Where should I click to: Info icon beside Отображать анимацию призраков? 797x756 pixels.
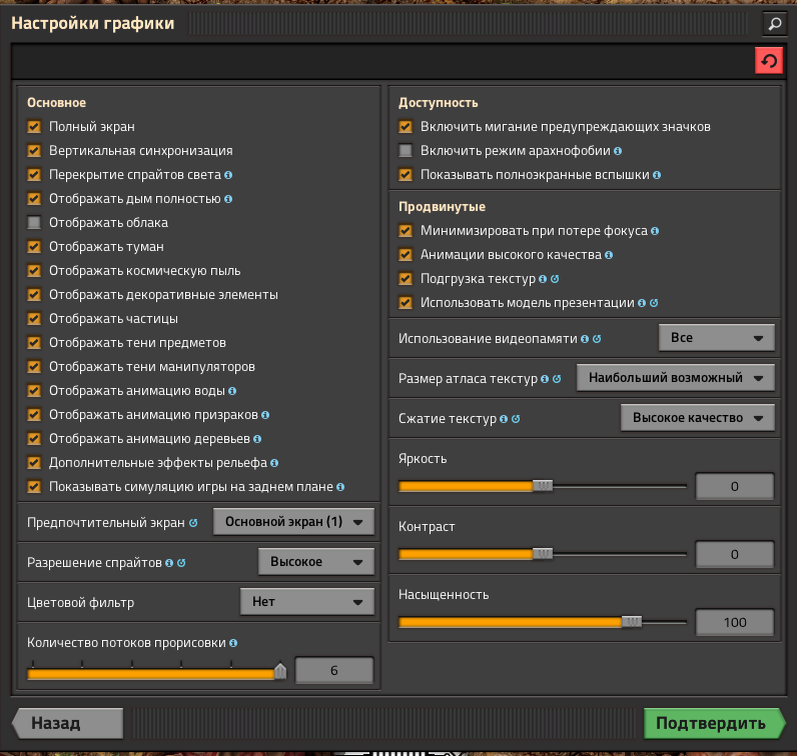point(265,415)
